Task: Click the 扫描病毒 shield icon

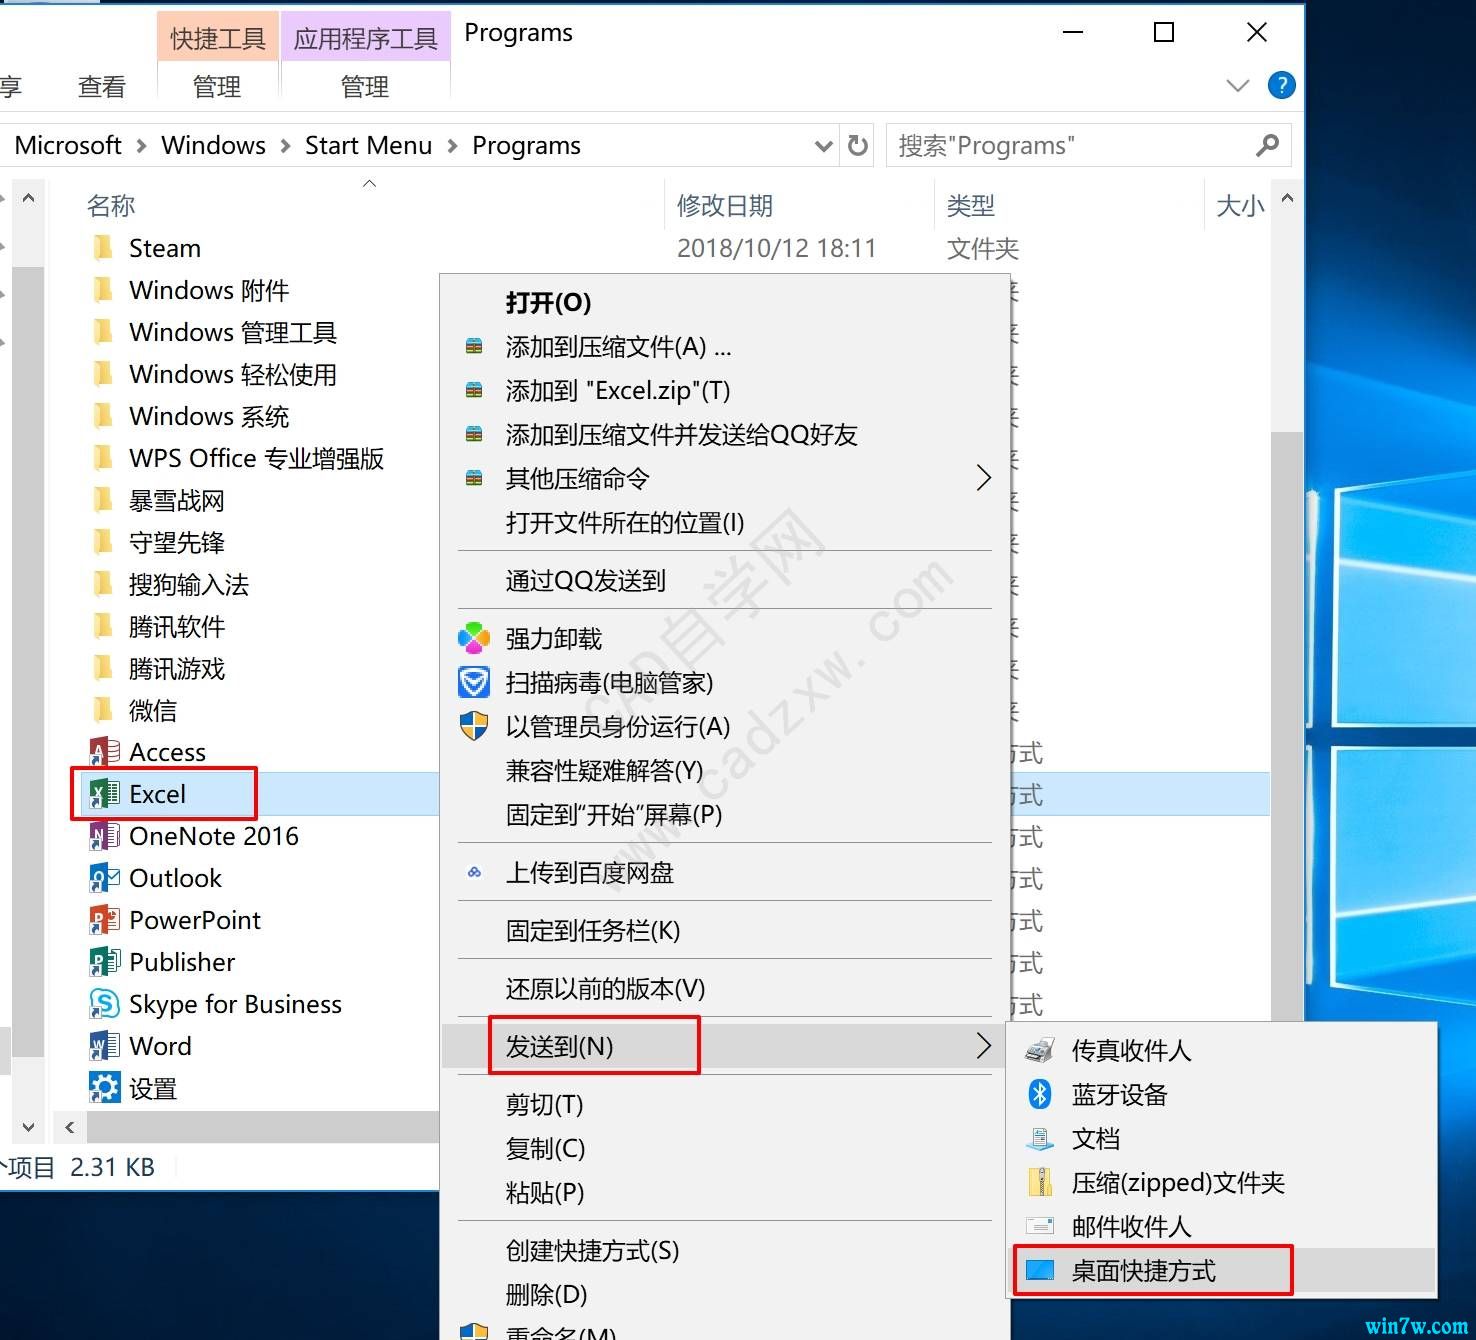Action: click(x=474, y=682)
